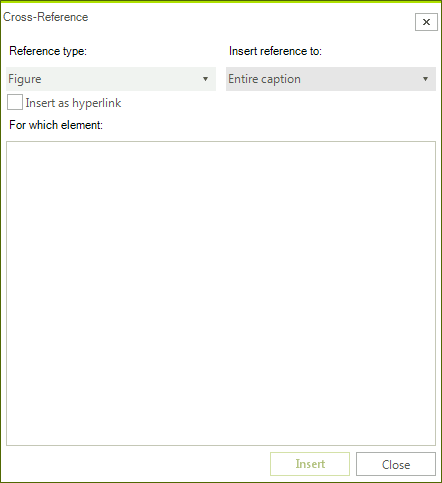This screenshot has width=442, height=483.
Task: Close the Cross-Reference dialog with the X
Action: point(426,22)
